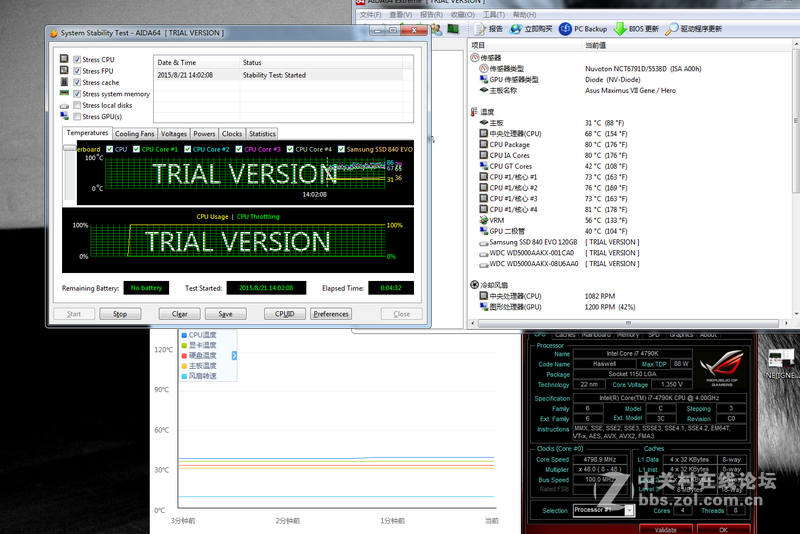Uncheck the Stress CPU checkbox
This screenshot has width=800, height=534.
coord(77,60)
